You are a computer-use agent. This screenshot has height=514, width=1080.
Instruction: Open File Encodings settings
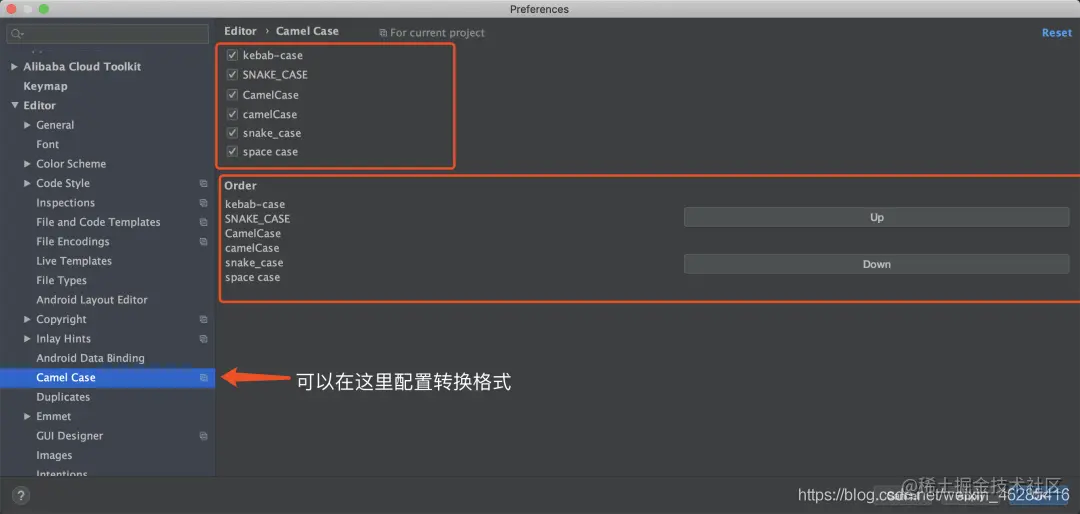73,241
